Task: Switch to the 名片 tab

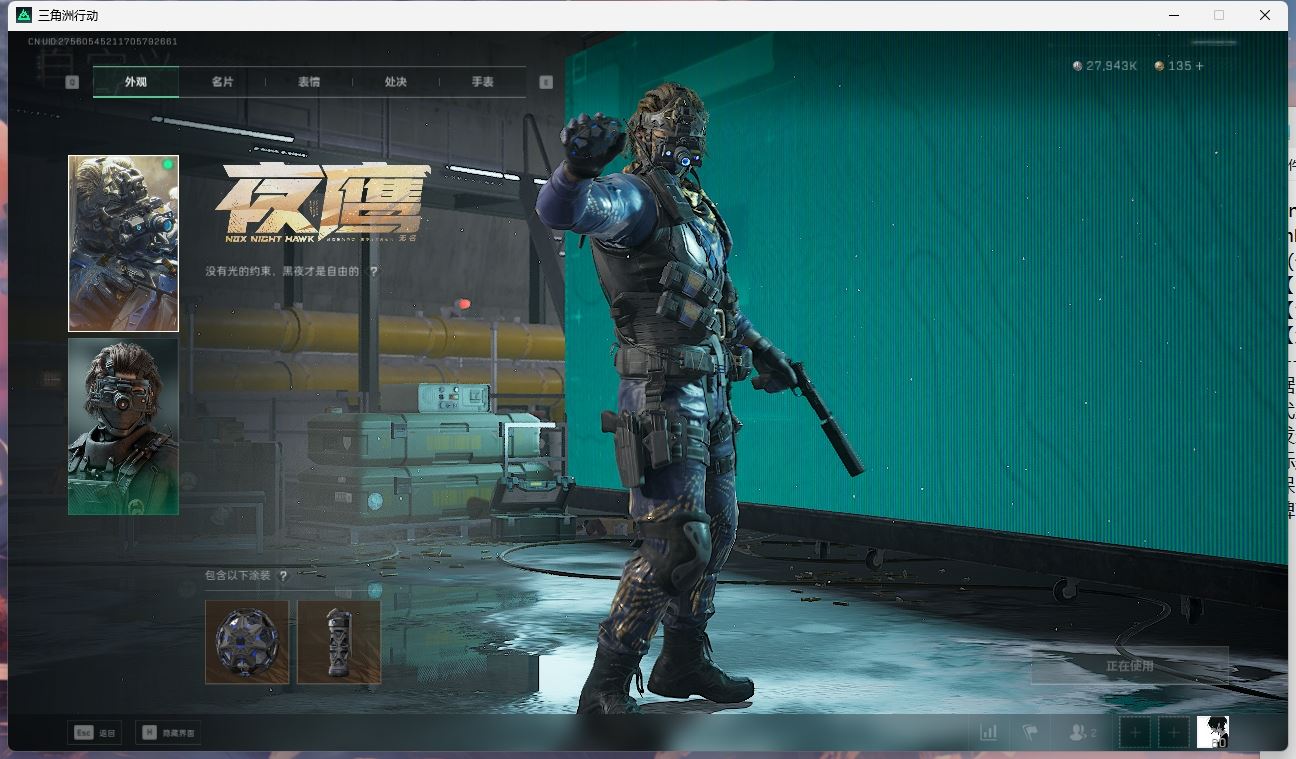Action: [222, 82]
